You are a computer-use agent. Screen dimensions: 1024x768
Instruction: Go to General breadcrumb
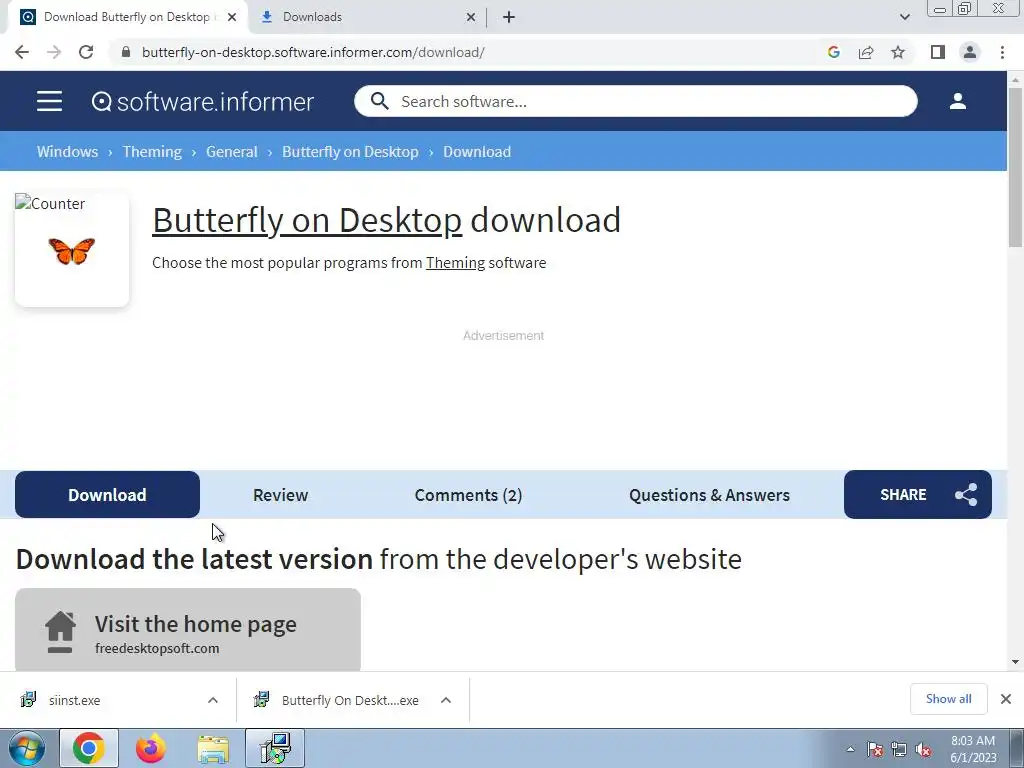tap(232, 152)
